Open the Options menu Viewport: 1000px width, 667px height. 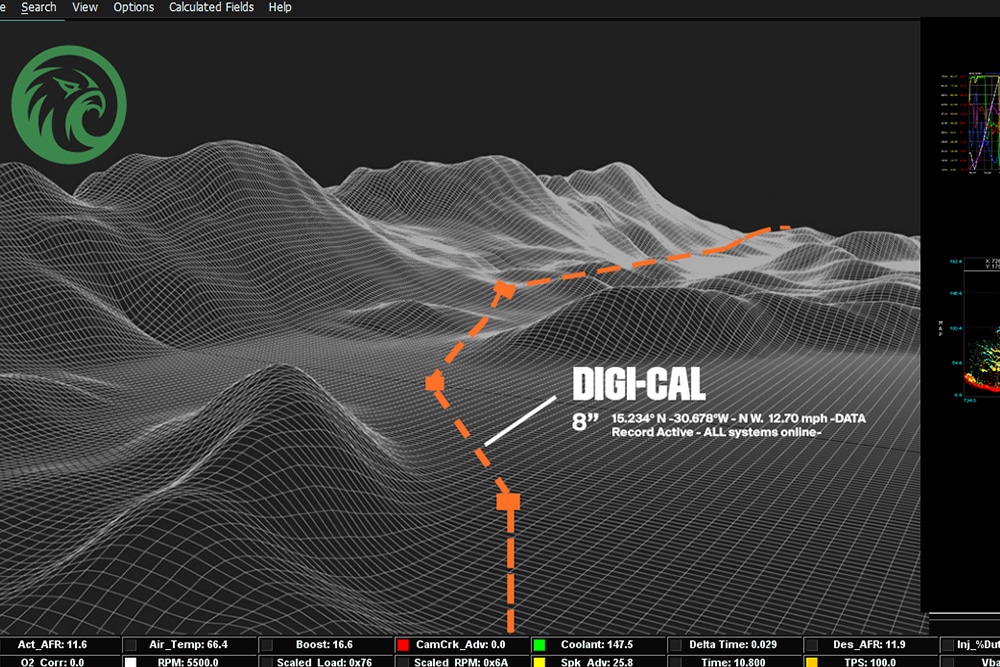click(133, 7)
